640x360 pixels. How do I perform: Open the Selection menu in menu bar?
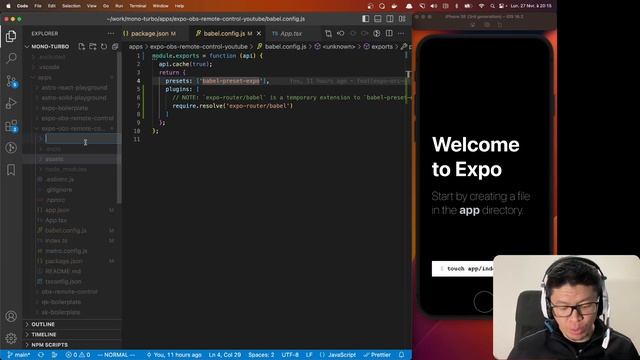point(71,6)
